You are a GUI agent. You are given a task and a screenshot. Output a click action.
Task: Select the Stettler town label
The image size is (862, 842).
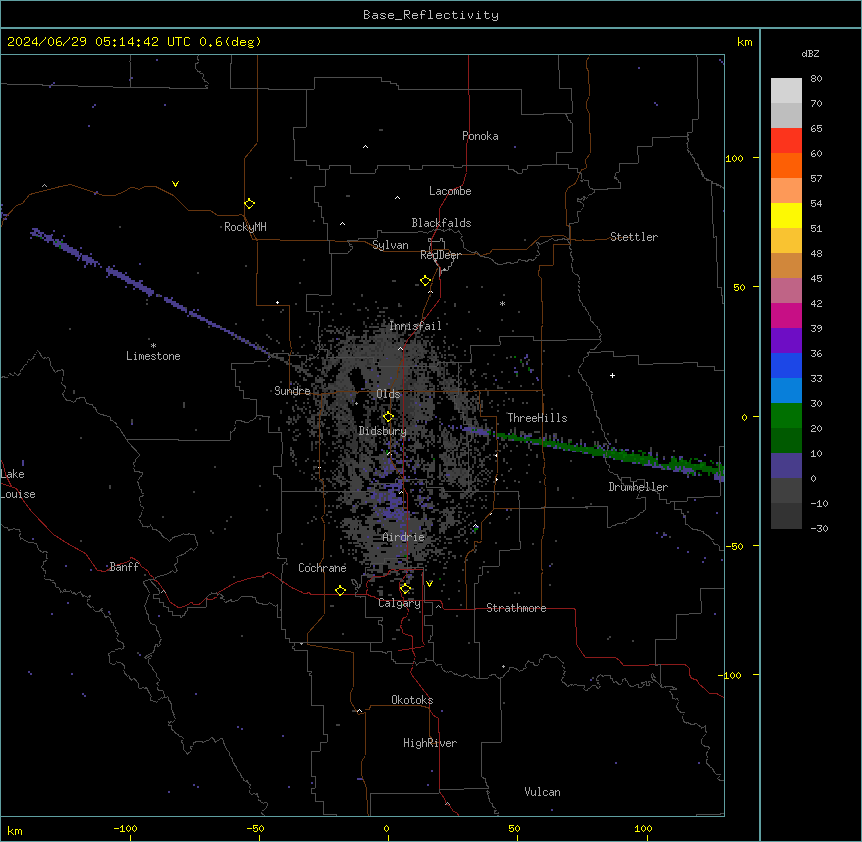point(634,237)
